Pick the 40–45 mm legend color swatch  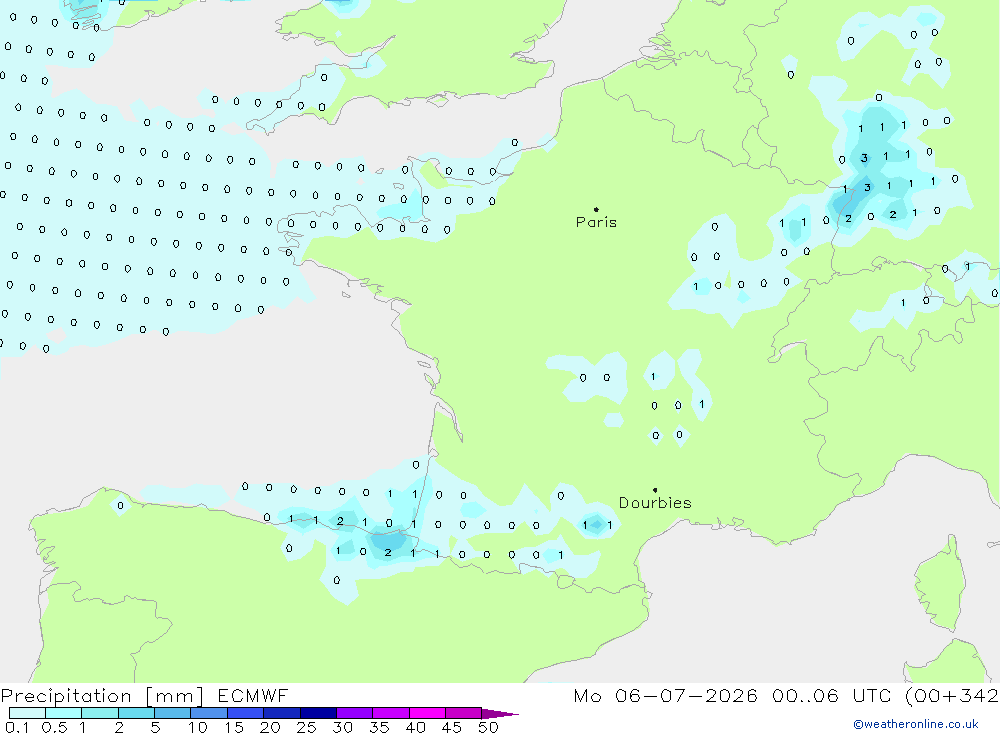[x=427, y=713]
